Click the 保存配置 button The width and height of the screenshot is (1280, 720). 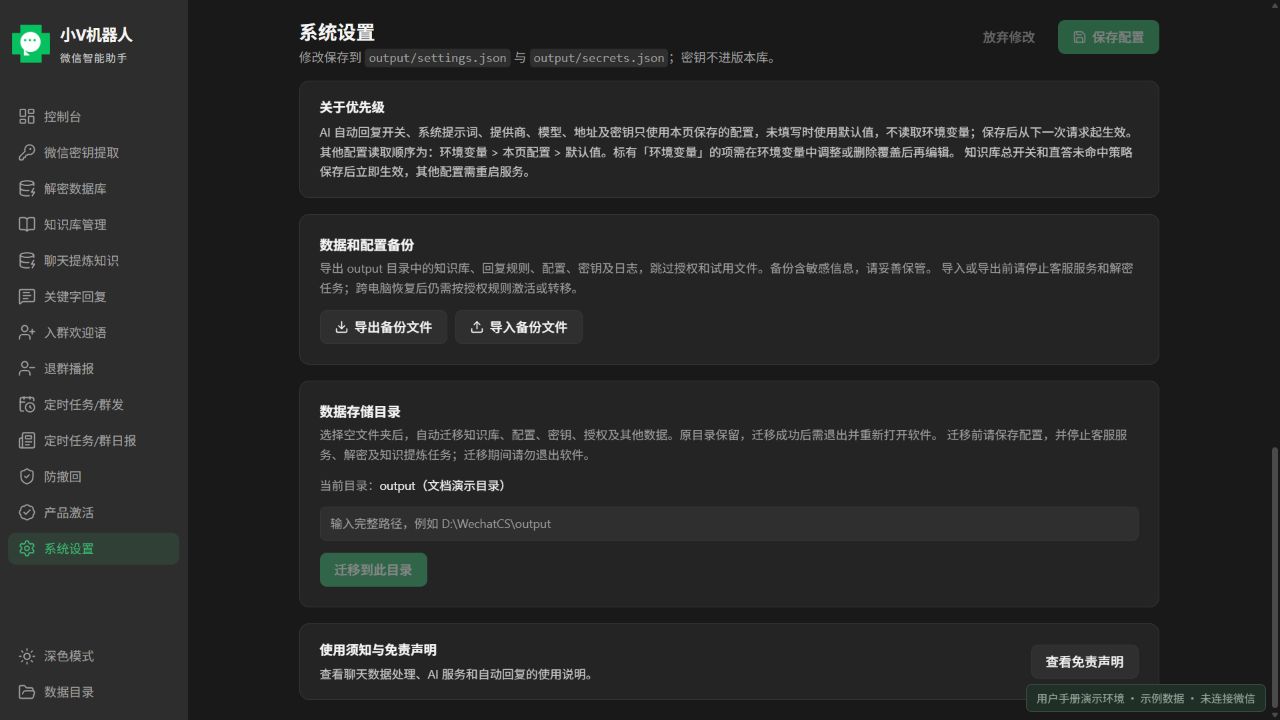(x=1108, y=37)
